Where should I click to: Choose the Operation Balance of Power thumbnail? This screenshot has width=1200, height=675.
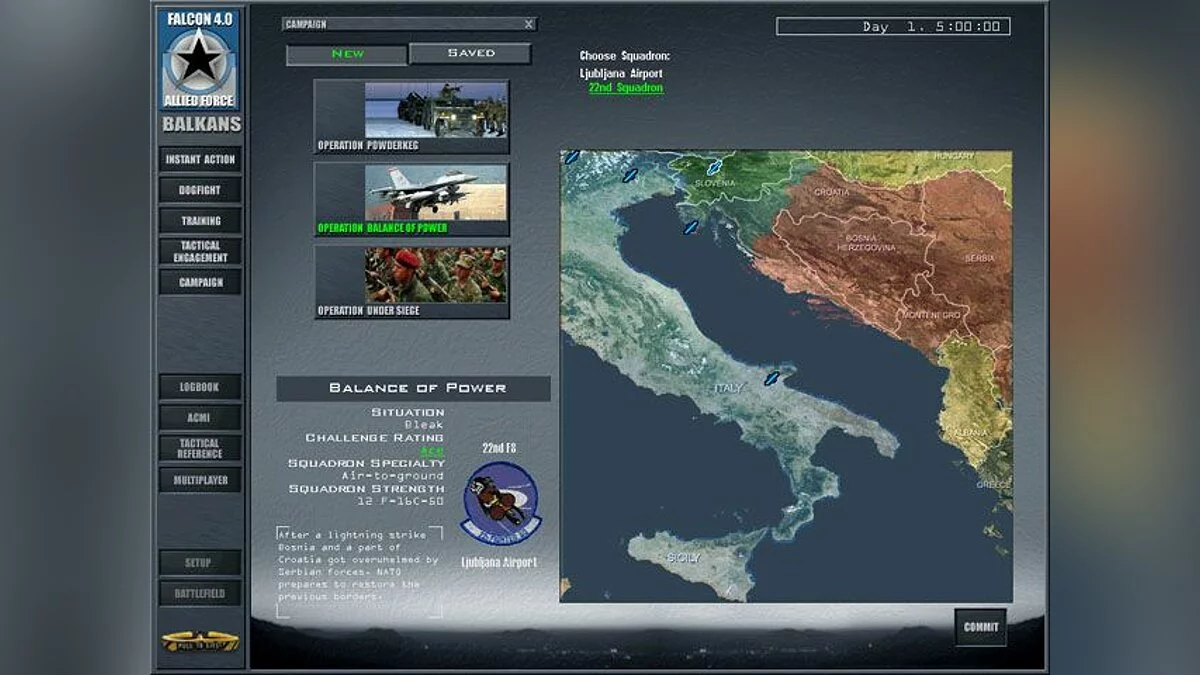coord(411,199)
